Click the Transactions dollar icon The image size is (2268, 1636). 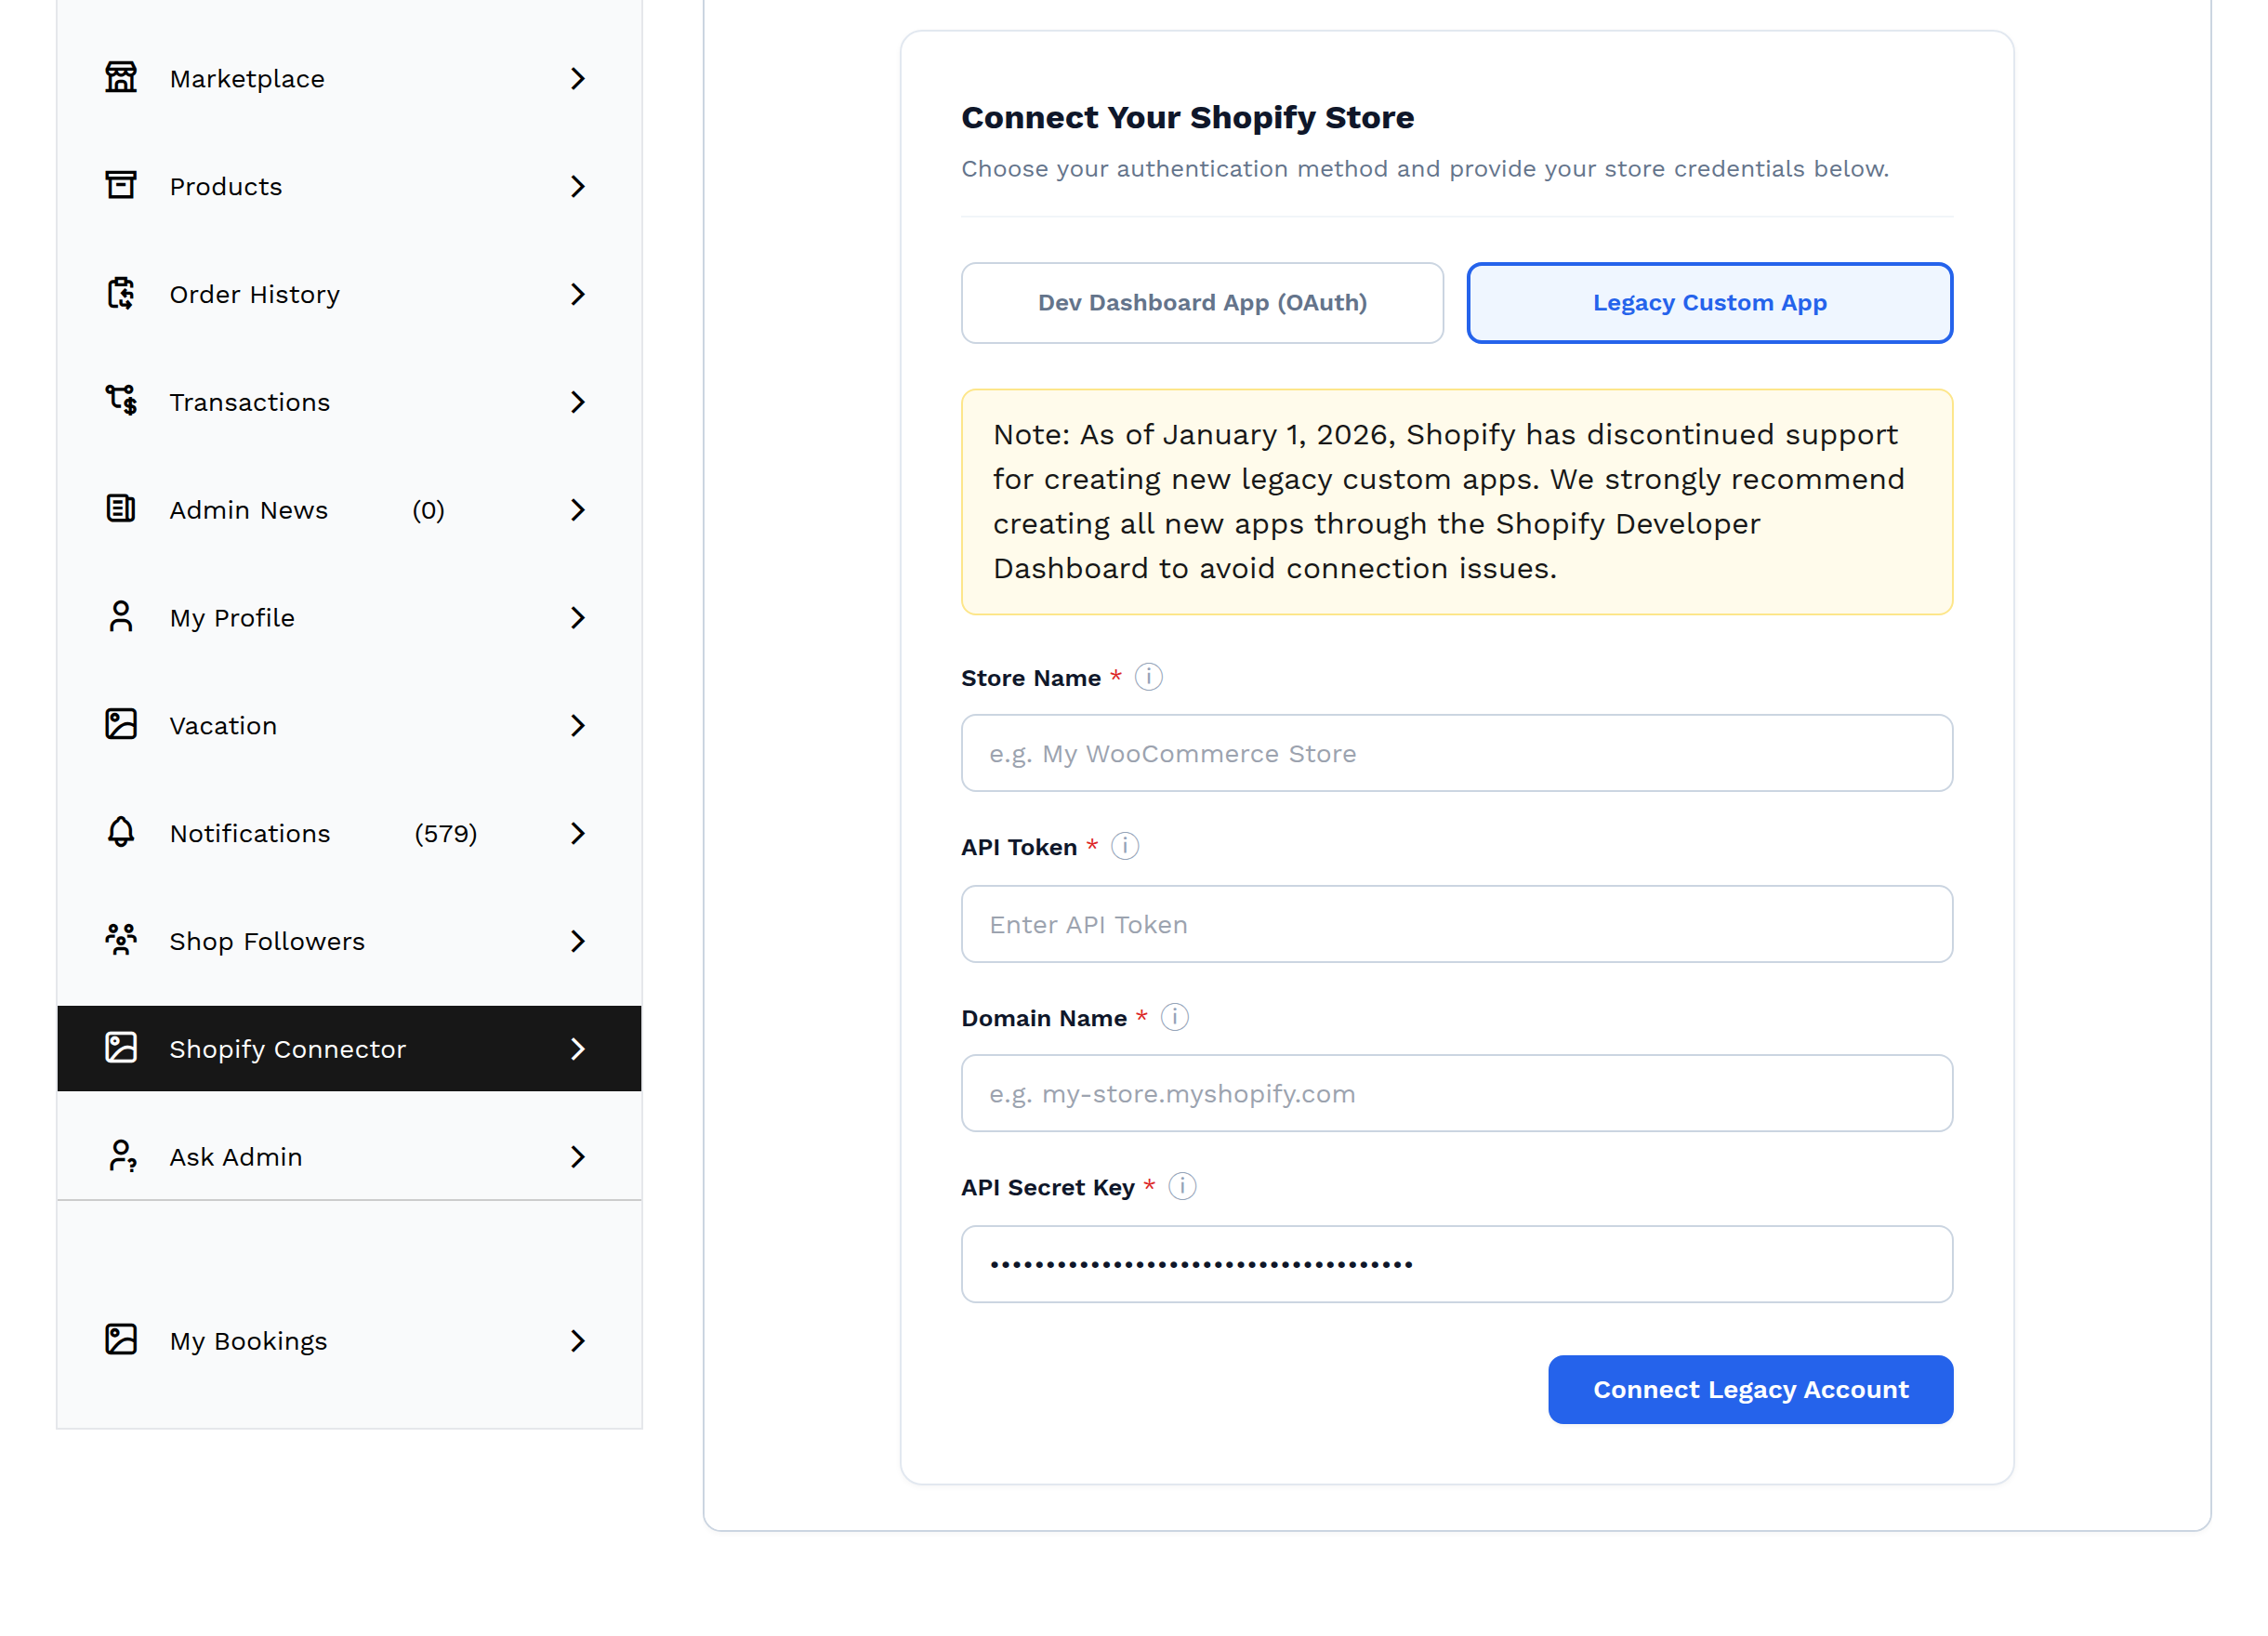point(121,402)
